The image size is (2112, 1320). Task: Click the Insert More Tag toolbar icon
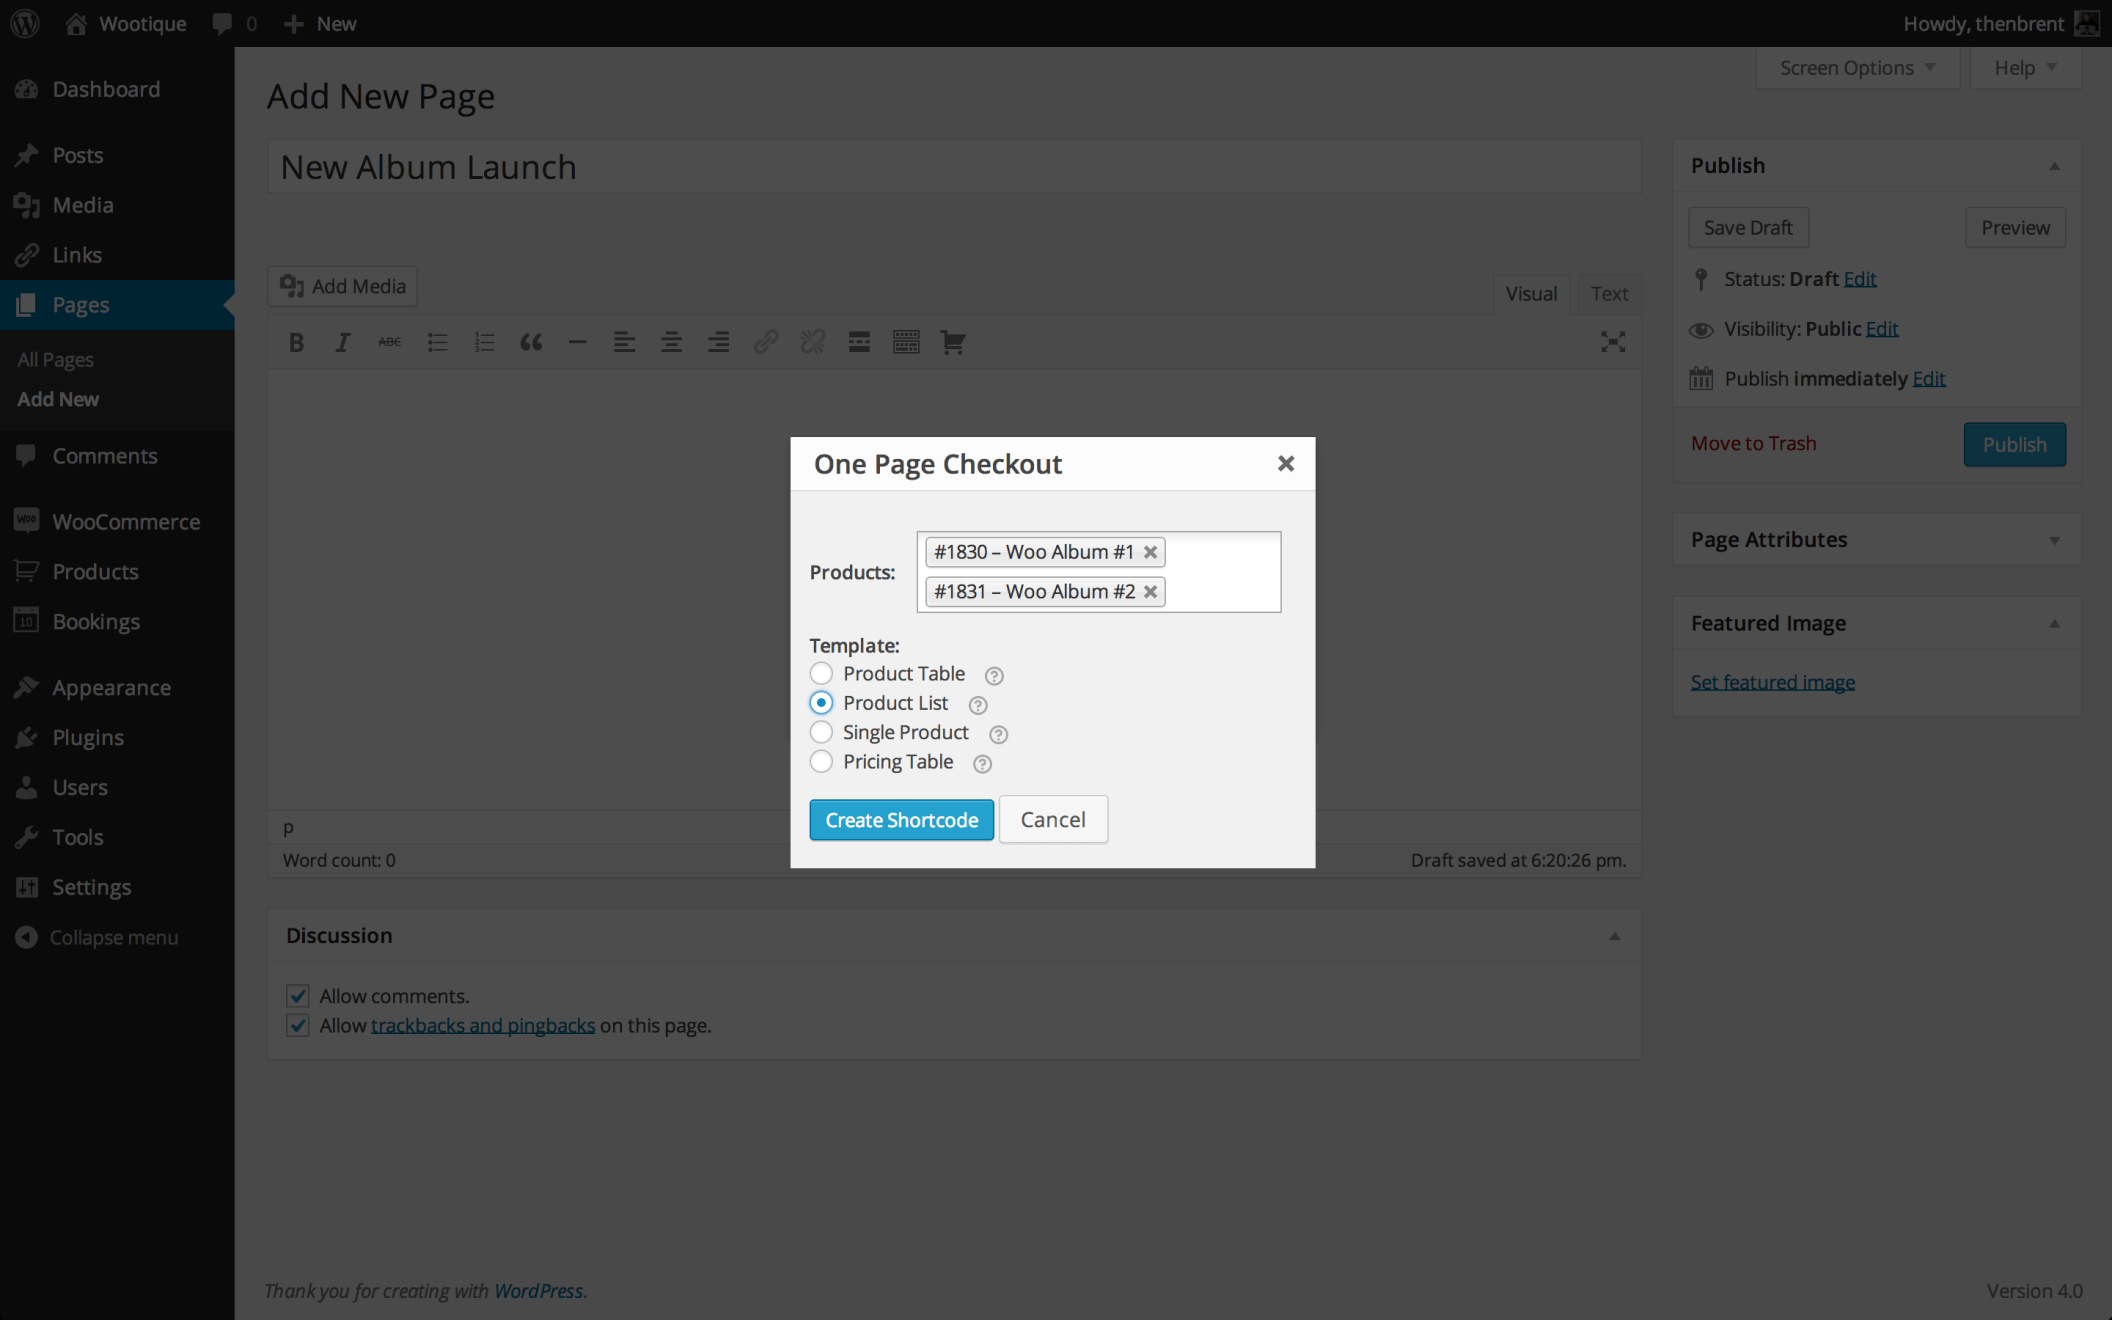click(x=859, y=342)
